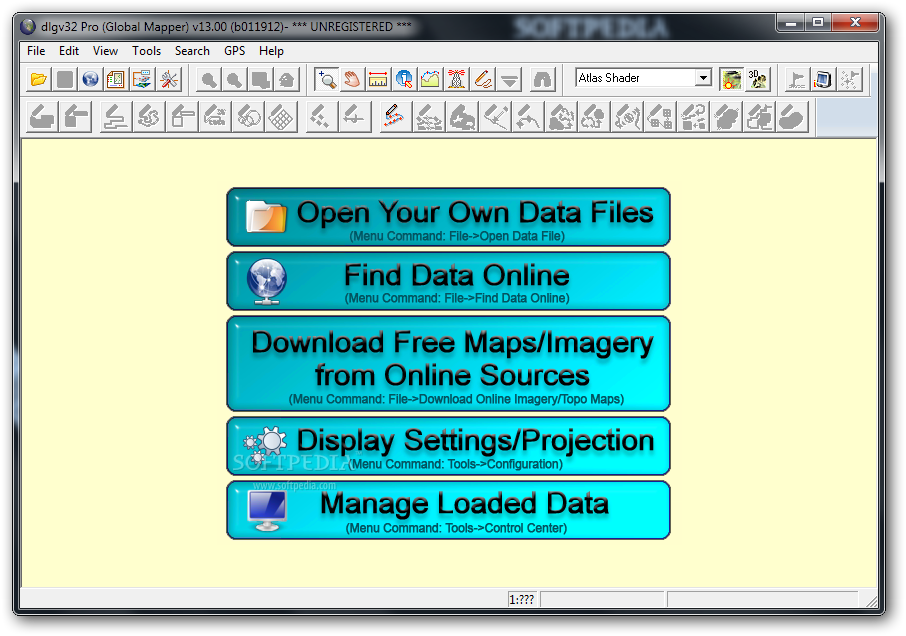Open the View menu

pos(105,51)
